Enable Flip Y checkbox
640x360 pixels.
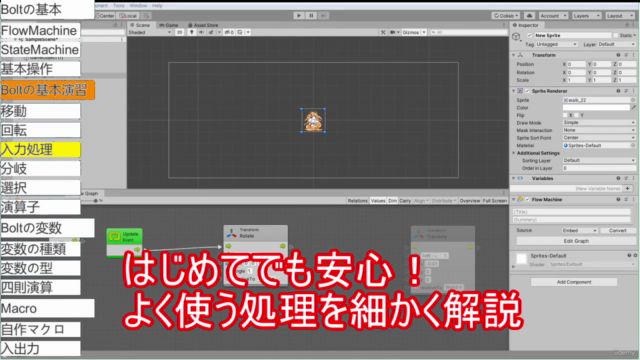tap(577, 115)
